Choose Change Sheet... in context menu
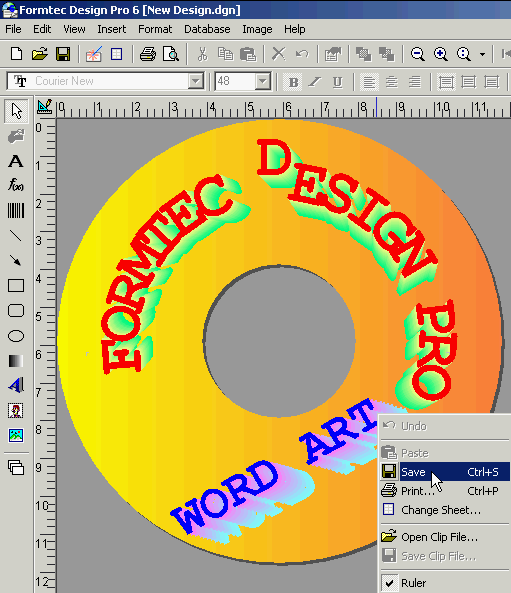 tap(445, 510)
